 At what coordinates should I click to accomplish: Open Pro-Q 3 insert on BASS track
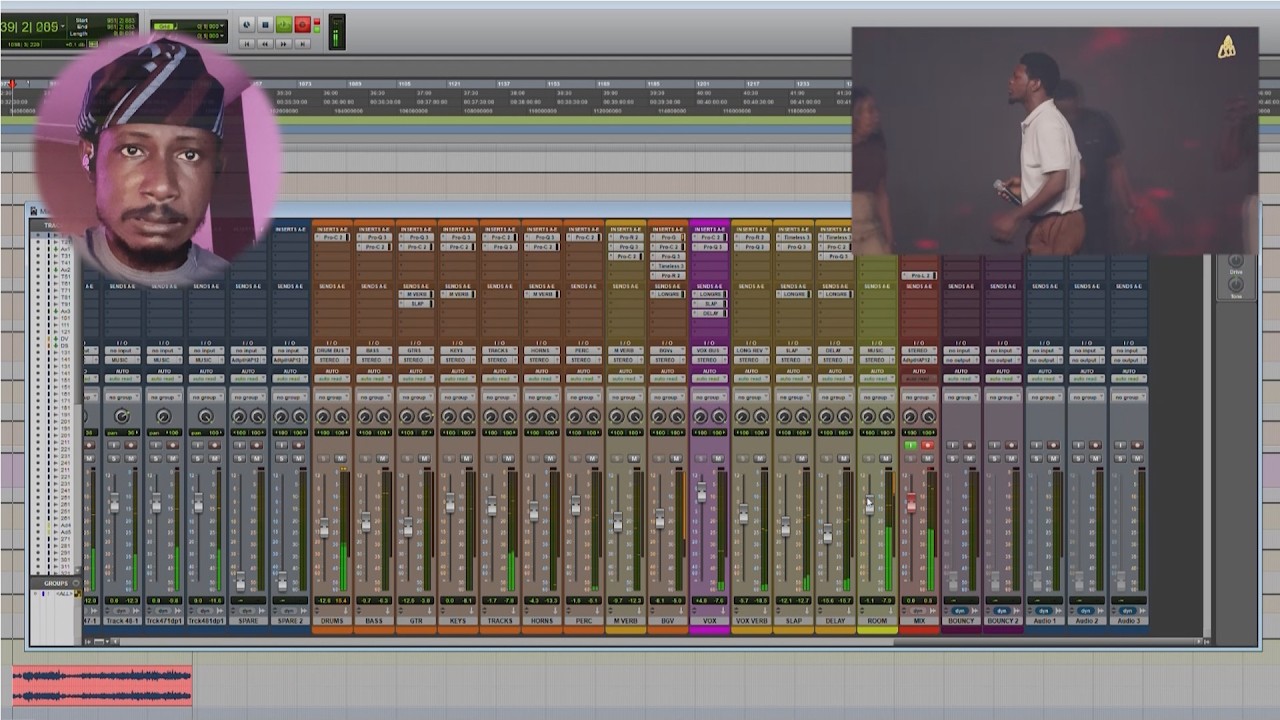[x=373, y=238]
